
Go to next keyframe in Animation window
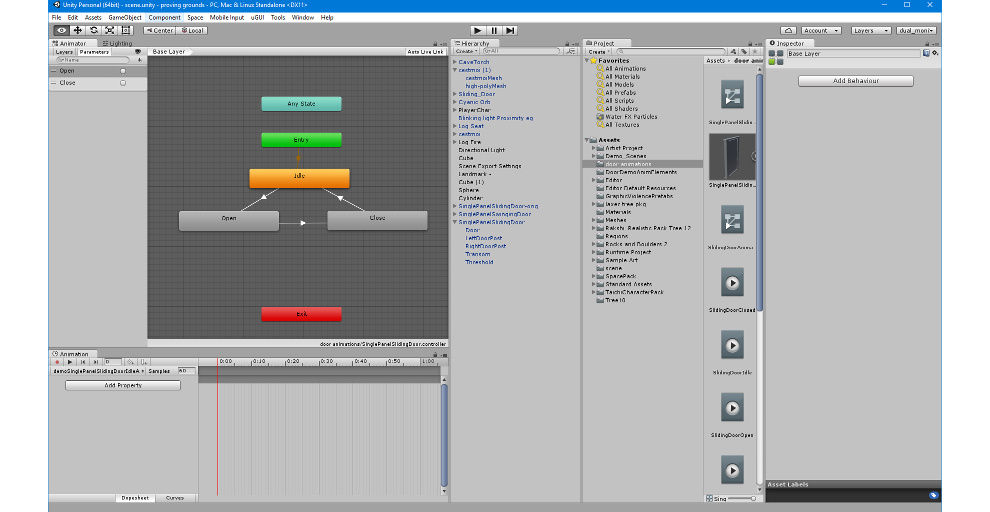(x=95, y=362)
